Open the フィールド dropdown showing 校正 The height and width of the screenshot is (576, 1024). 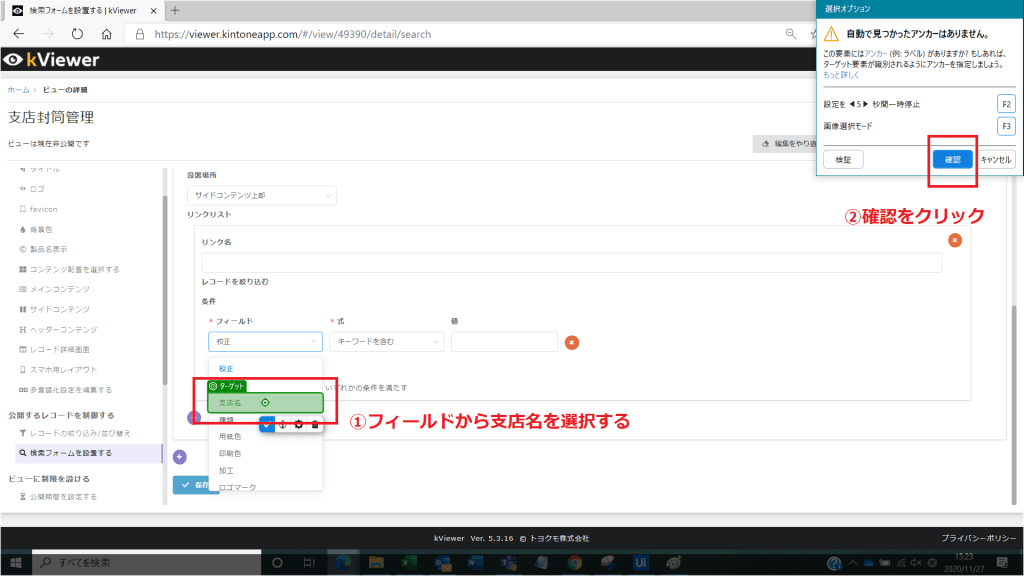coord(265,342)
